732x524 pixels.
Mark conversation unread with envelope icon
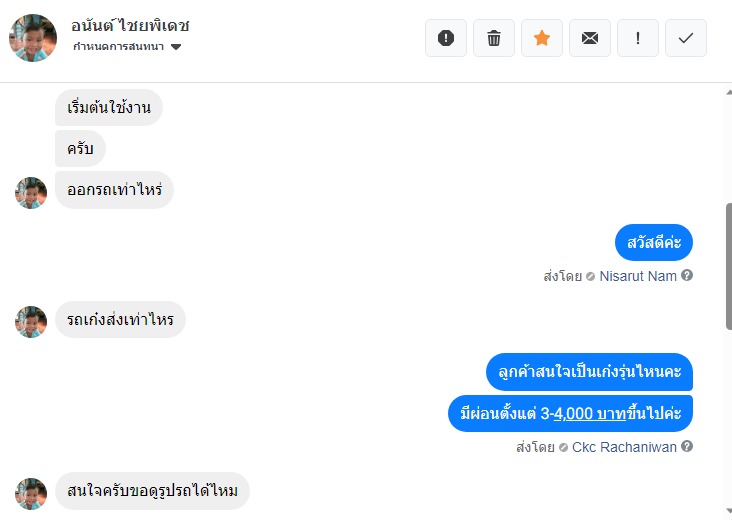click(590, 38)
